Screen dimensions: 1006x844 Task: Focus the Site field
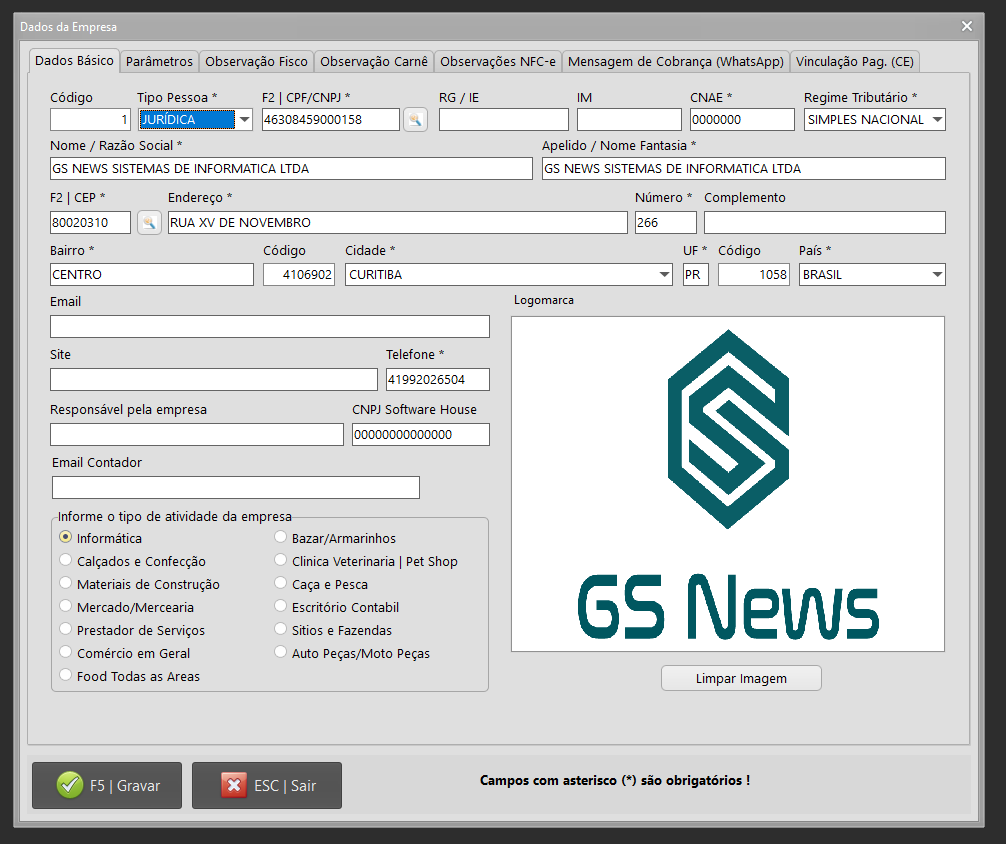point(214,379)
